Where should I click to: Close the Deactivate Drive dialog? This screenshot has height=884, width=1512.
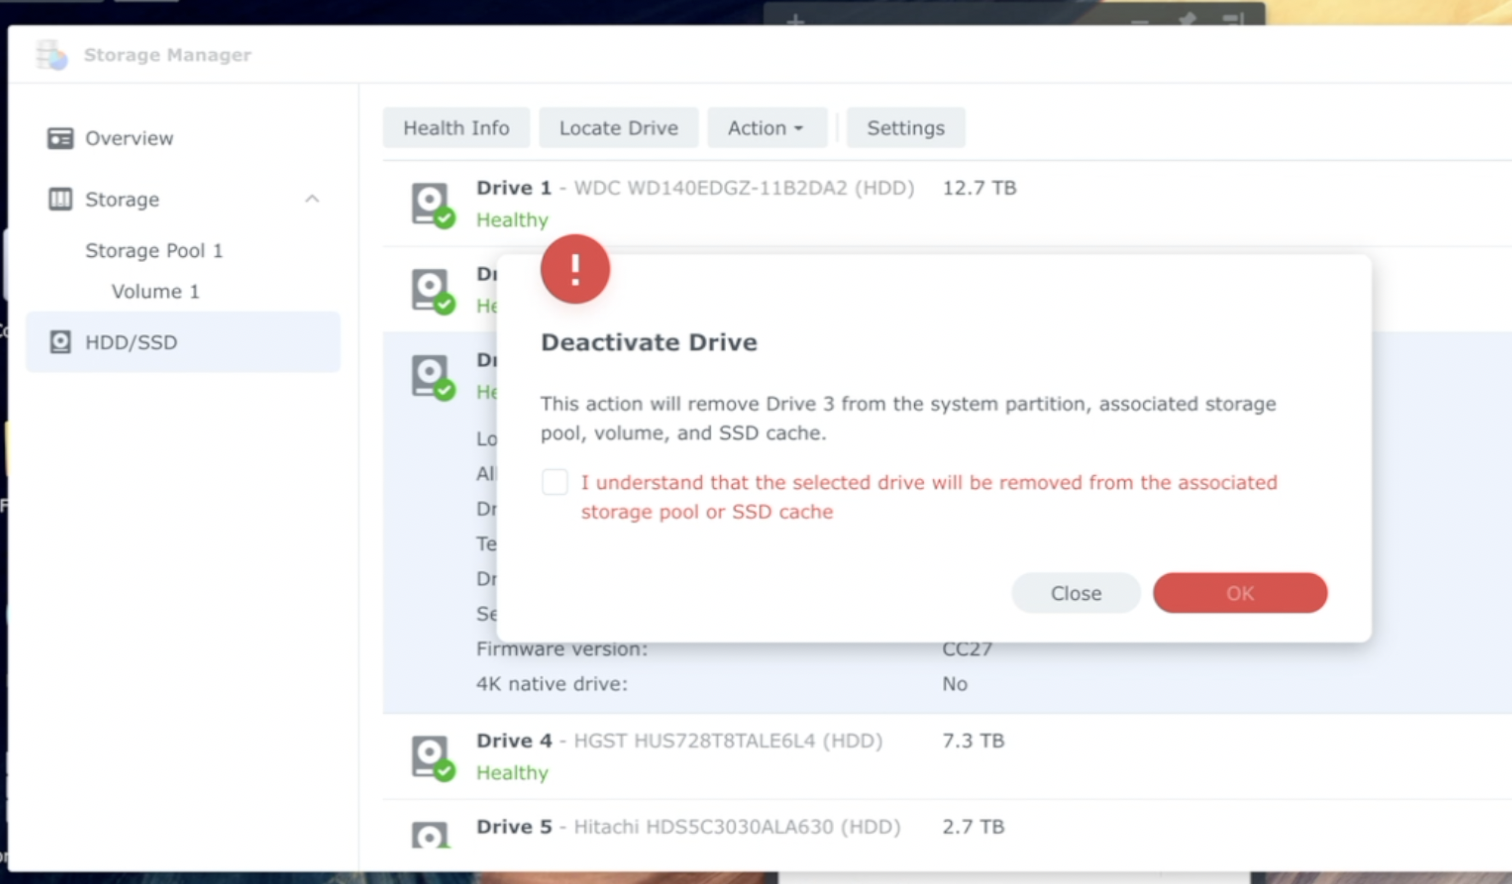point(1075,593)
